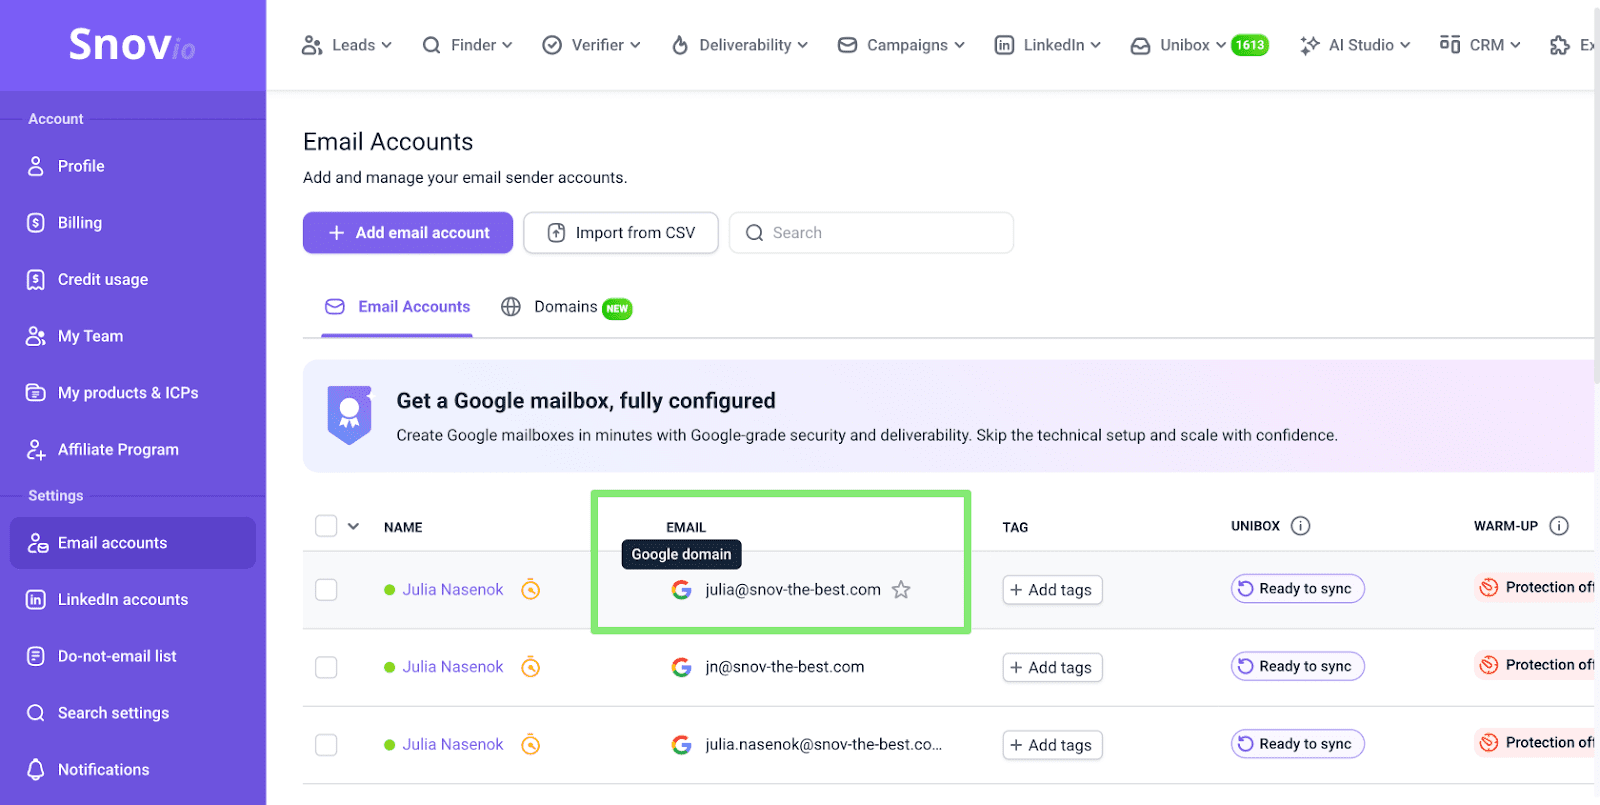Tick the checkbox for julia@snov-the-best.com row
Viewport: 1600px width, 805px height.
[326, 590]
